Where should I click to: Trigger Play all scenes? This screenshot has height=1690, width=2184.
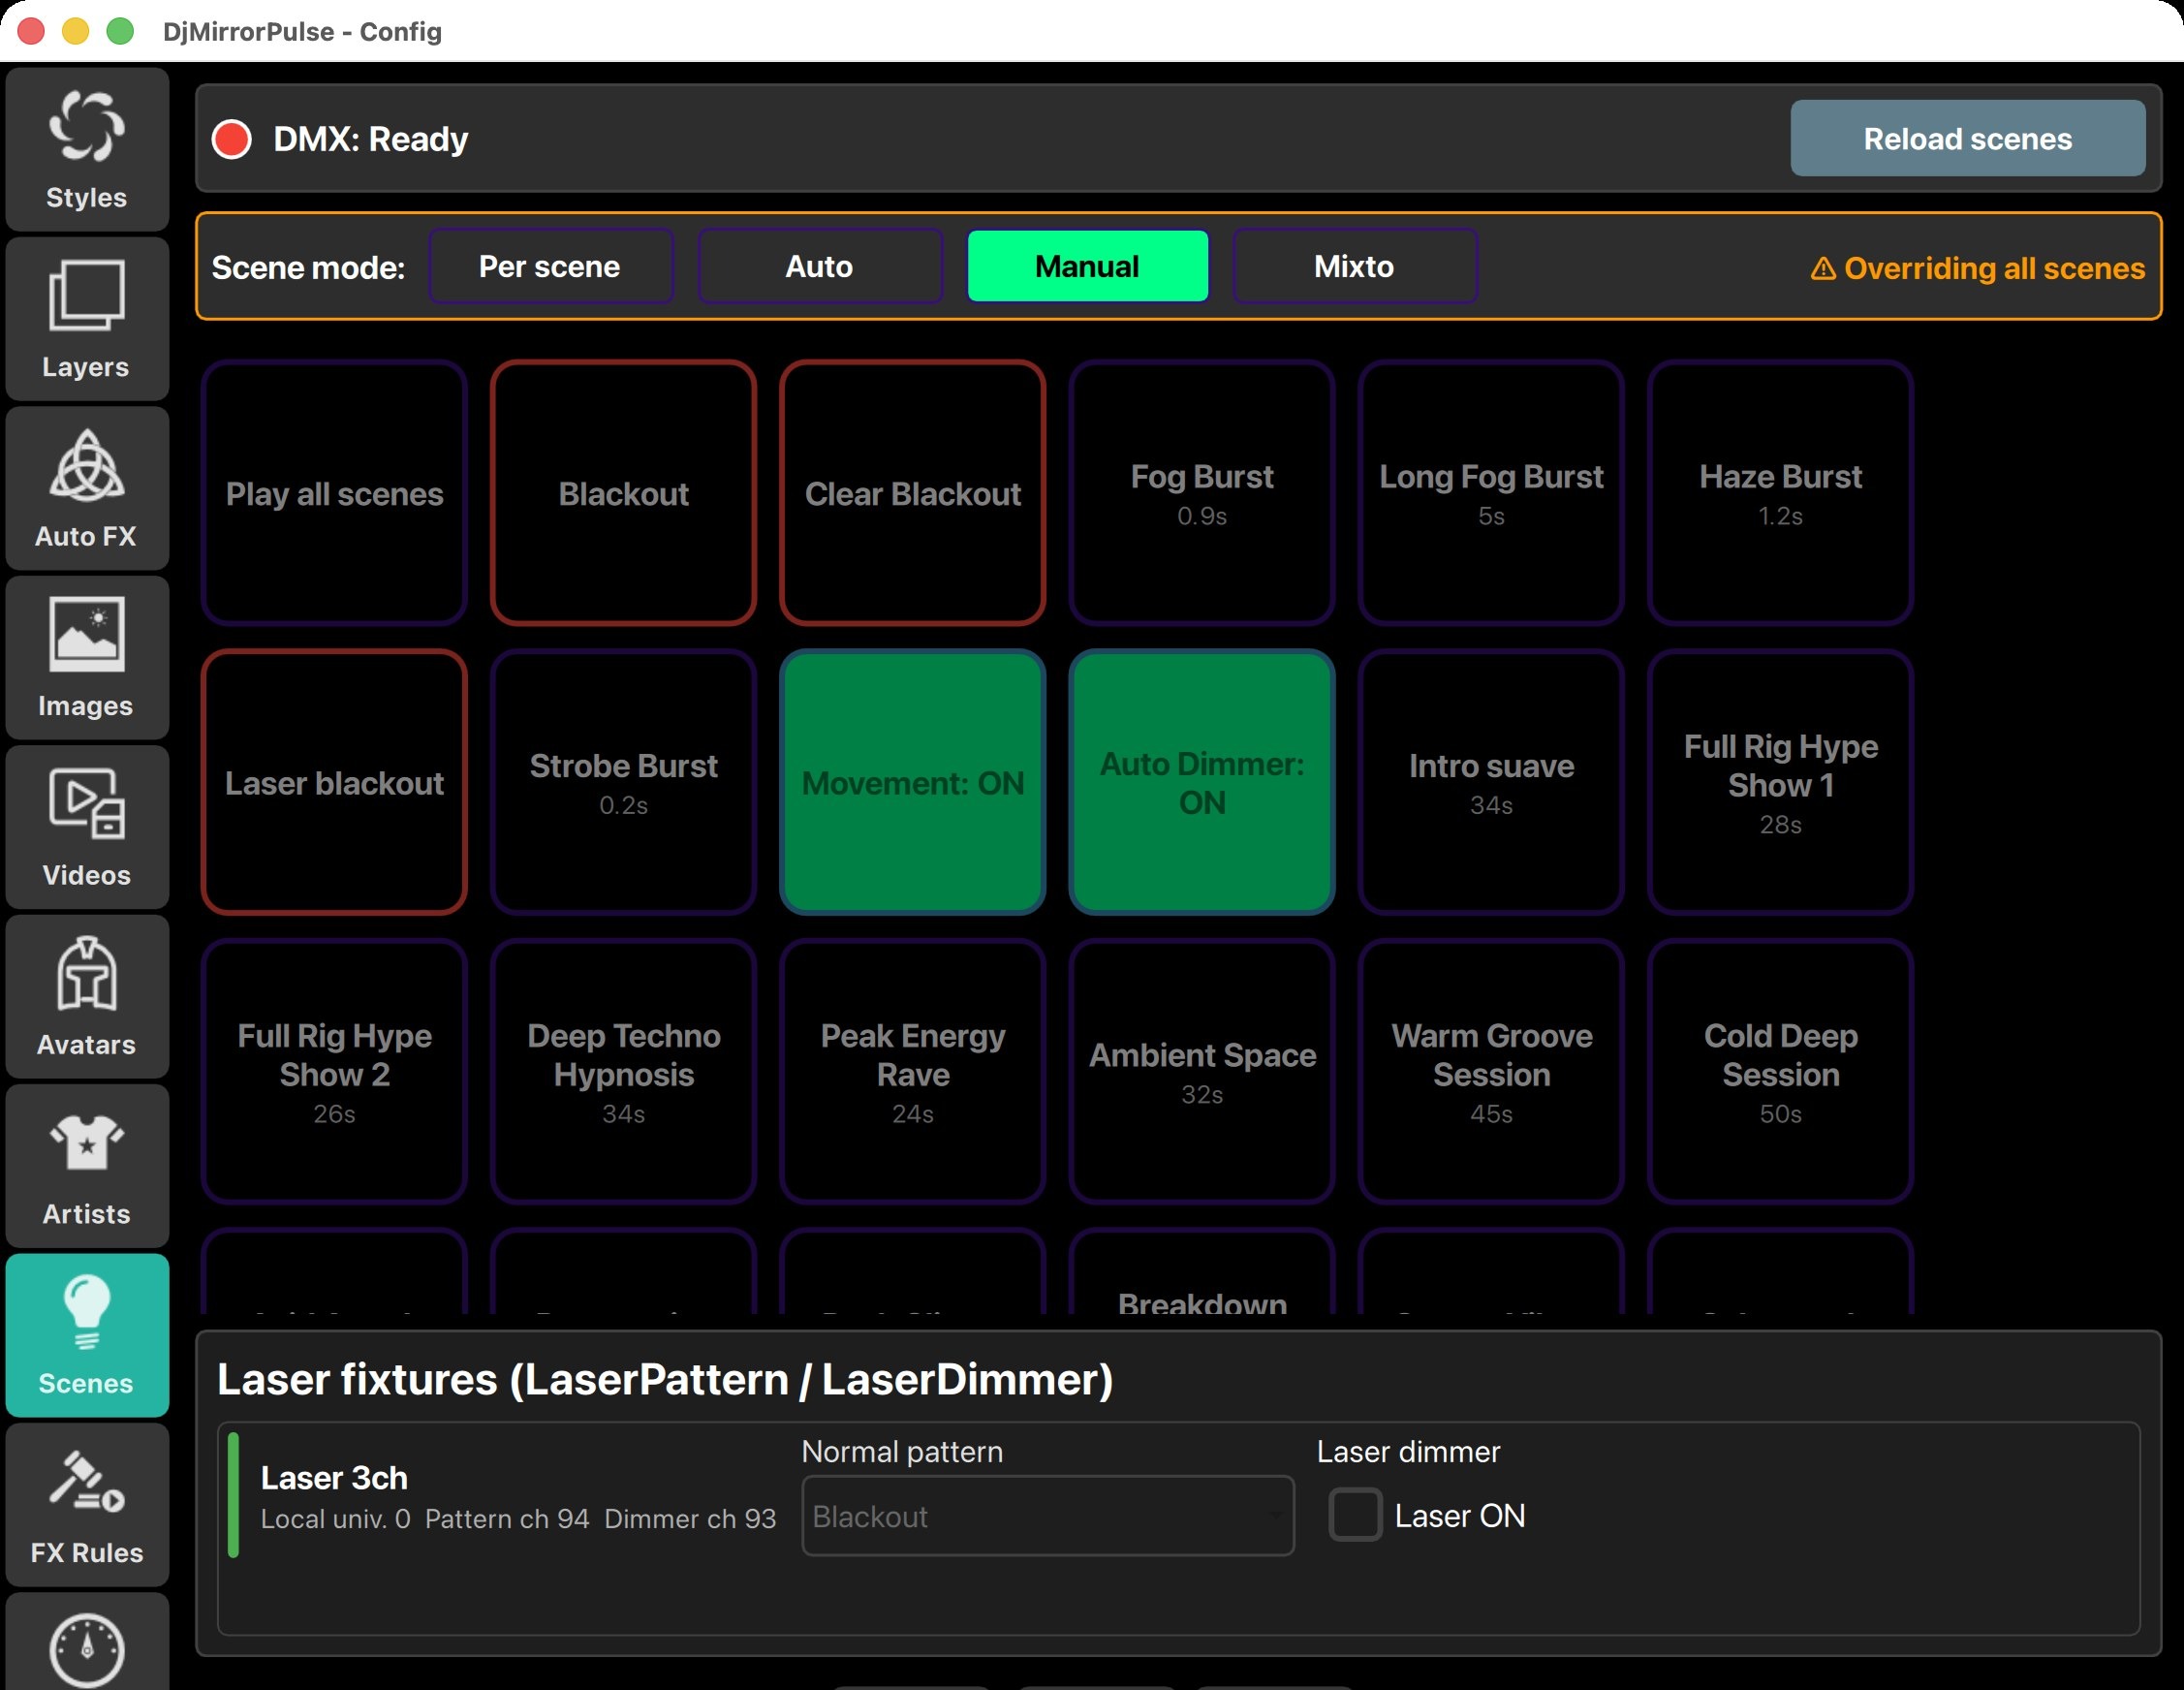click(x=334, y=493)
